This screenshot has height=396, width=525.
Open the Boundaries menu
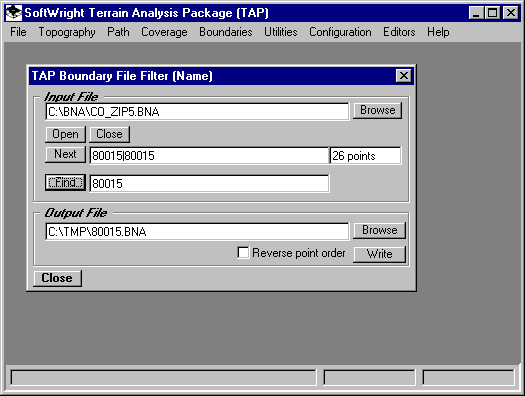(x=226, y=32)
